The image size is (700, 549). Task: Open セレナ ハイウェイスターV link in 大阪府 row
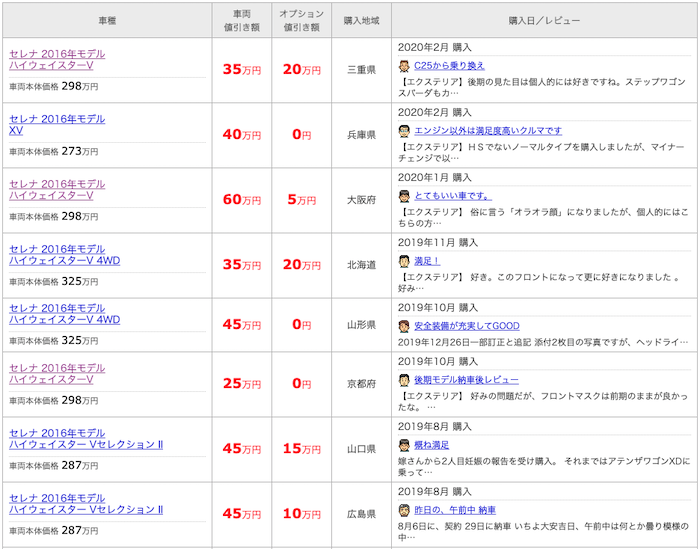[x=57, y=190]
